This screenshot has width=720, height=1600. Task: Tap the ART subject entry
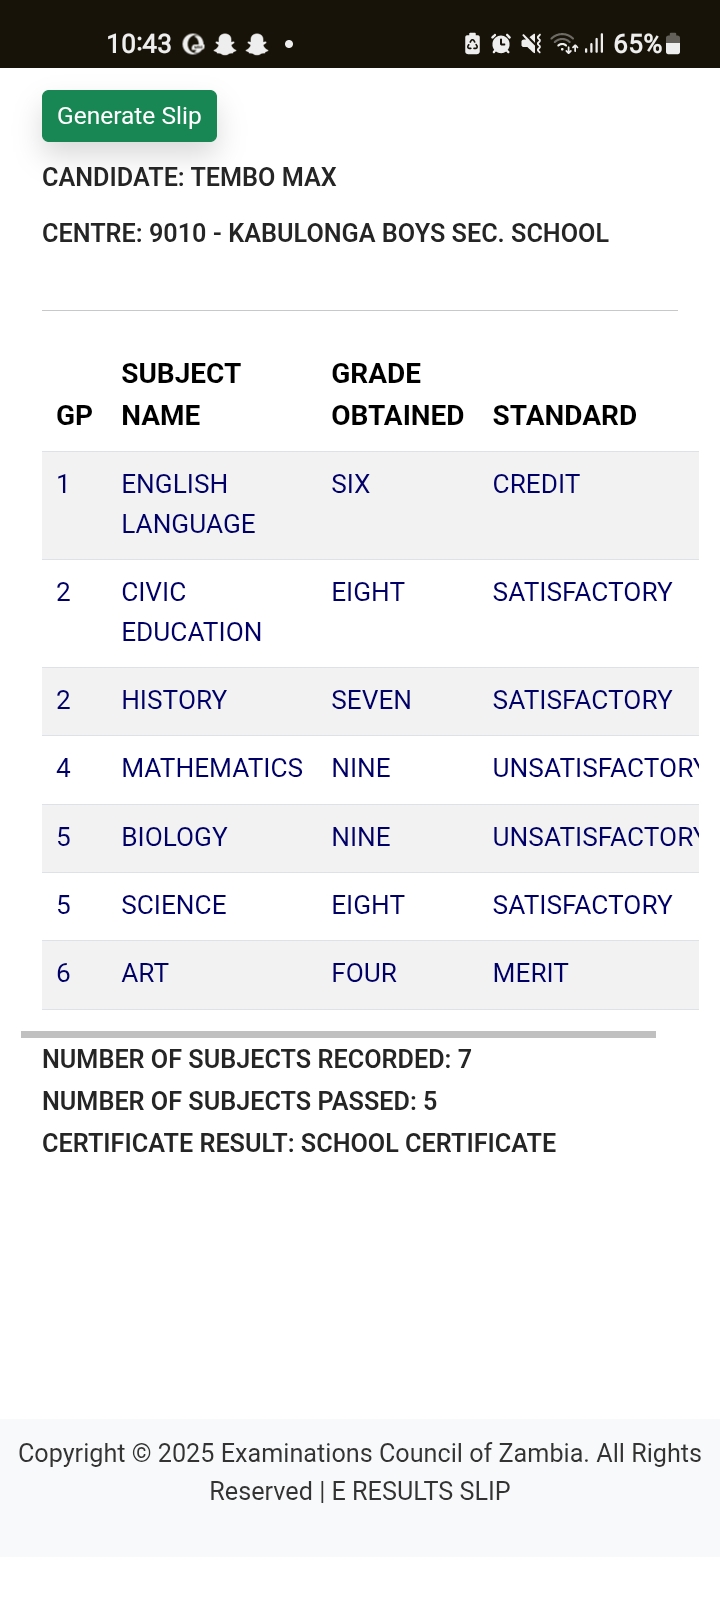pyautogui.click(x=145, y=973)
